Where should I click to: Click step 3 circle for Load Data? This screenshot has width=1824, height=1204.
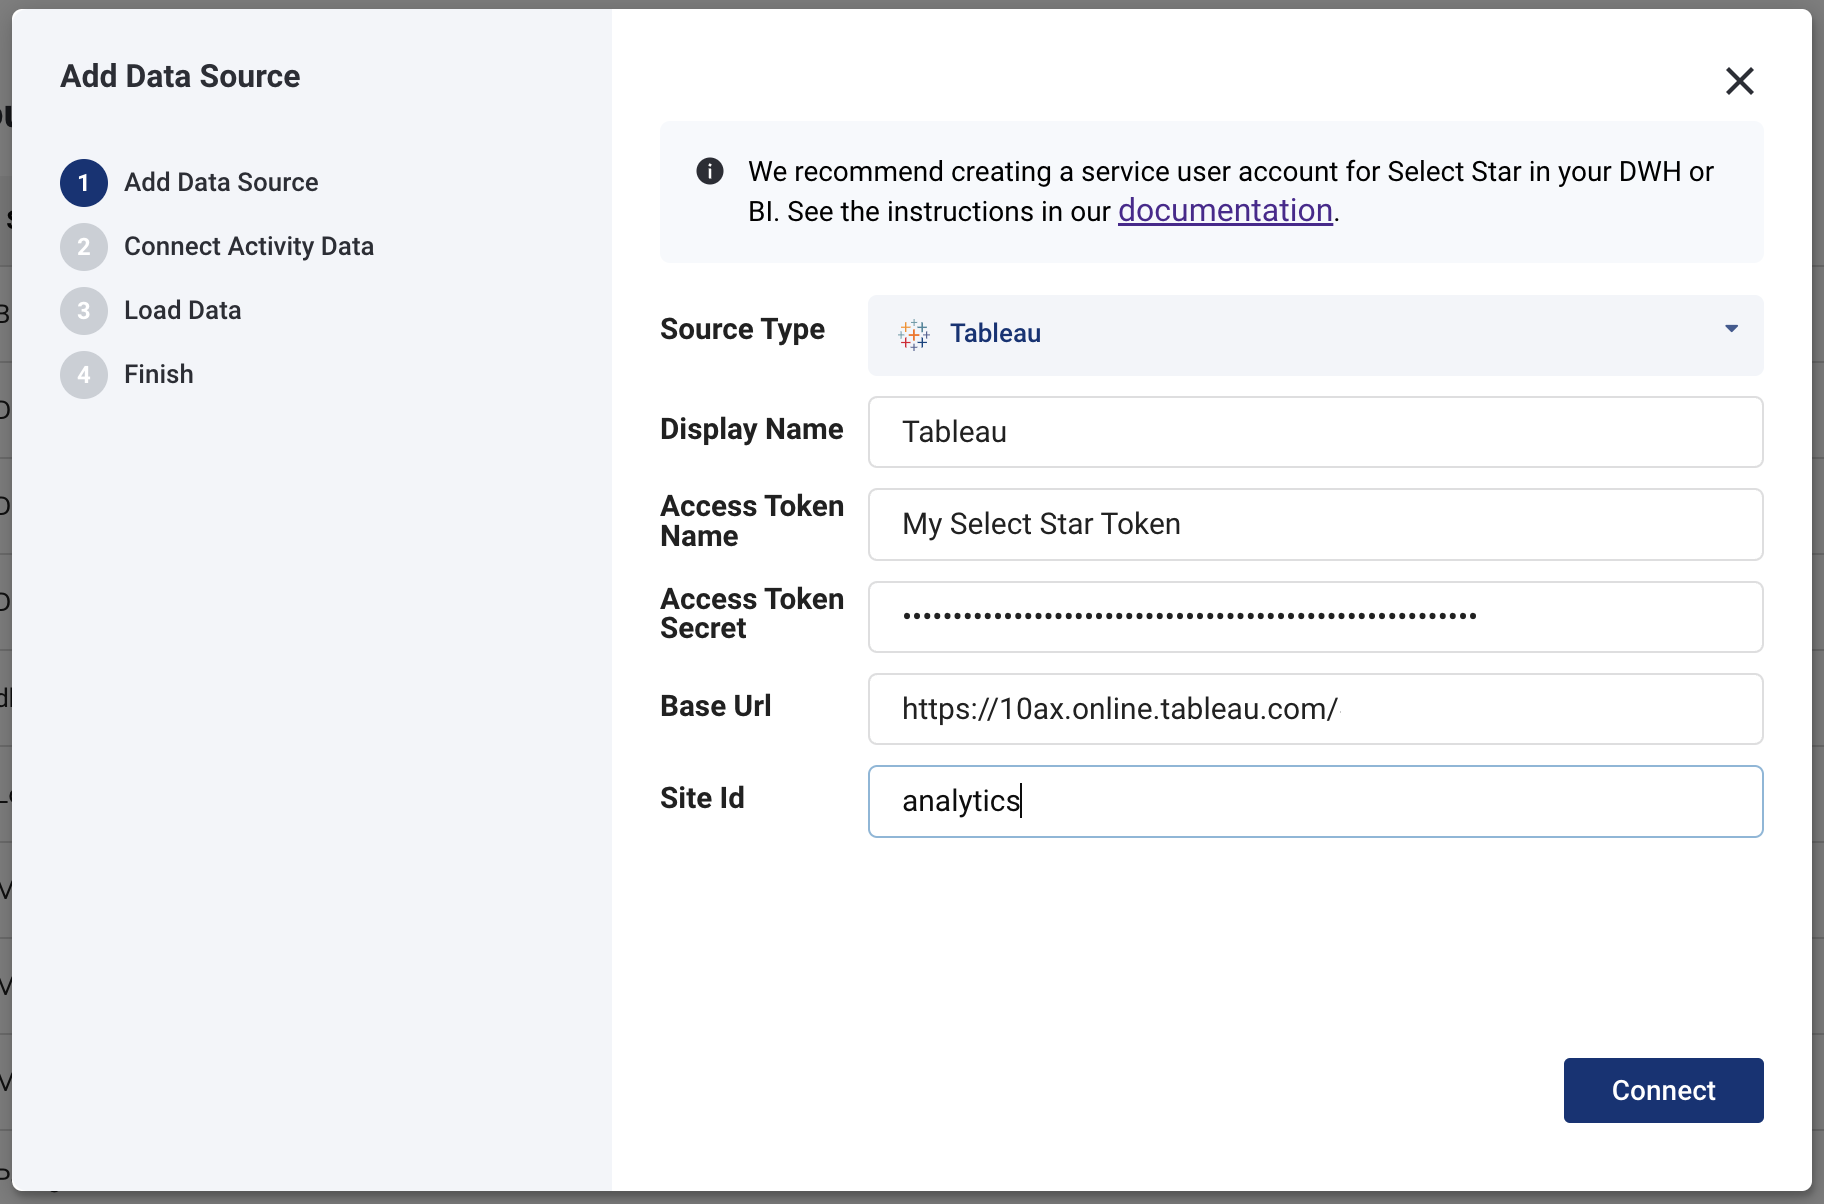tap(84, 311)
